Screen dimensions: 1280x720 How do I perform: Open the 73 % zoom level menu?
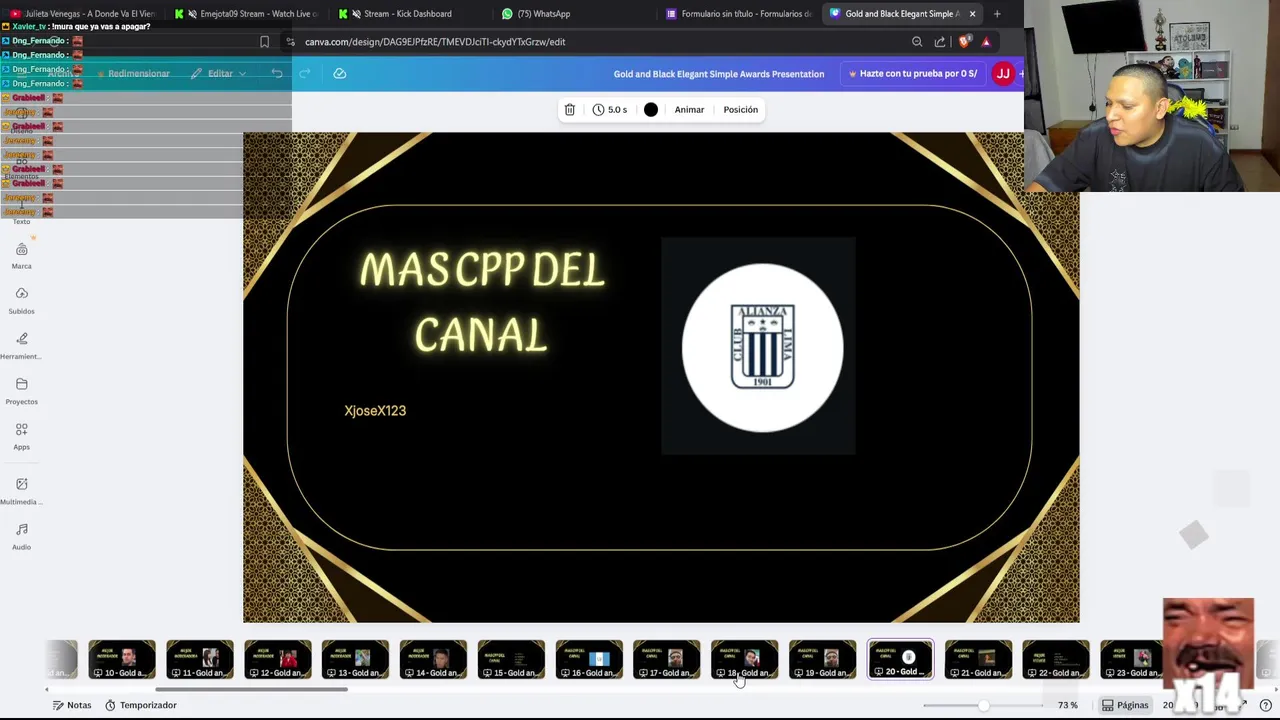1068,706
